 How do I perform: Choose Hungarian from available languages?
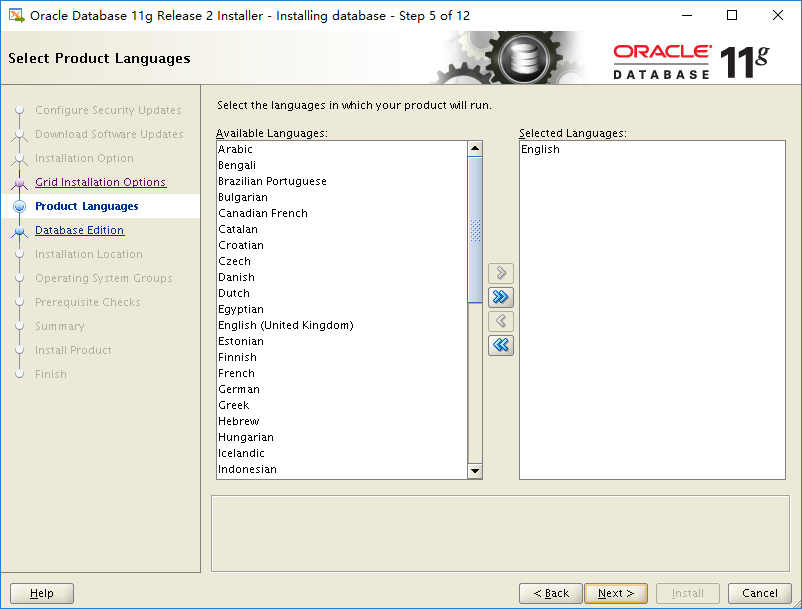342,438
